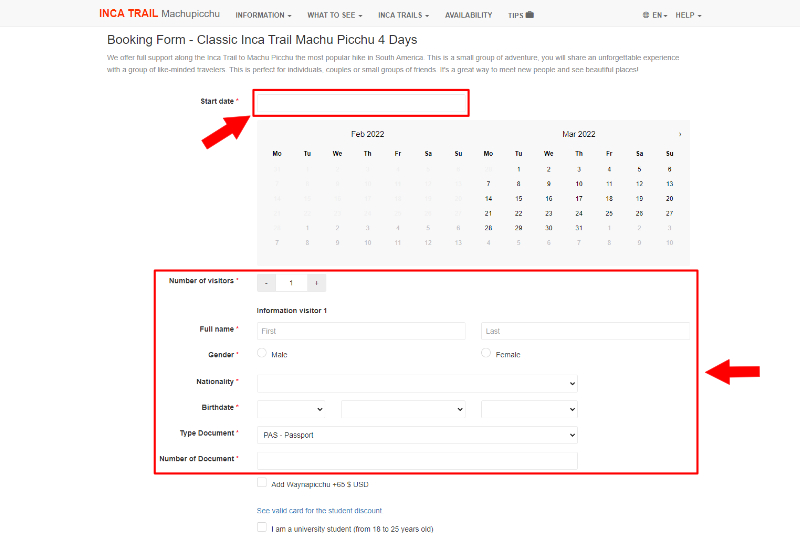This screenshot has height=533, width=800.
Task: Expand the INCA TRAILS menu
Action: coord(404,15)
